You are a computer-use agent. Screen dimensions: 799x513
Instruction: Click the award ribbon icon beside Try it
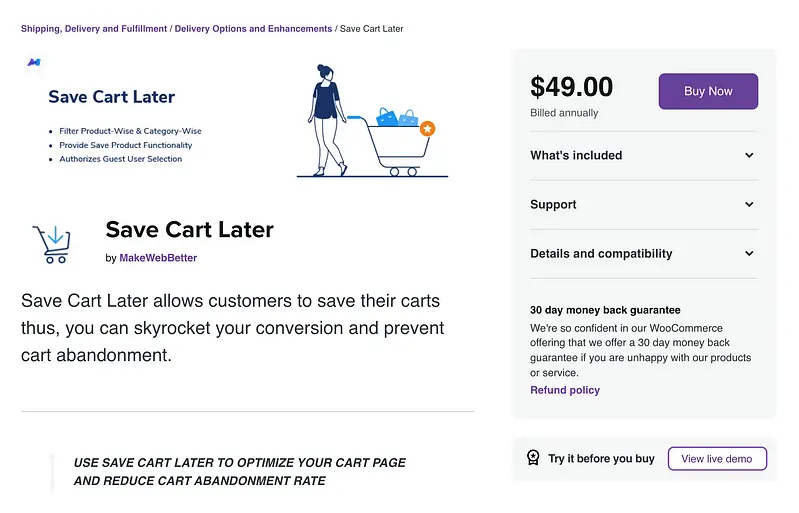tap(533, 458)
